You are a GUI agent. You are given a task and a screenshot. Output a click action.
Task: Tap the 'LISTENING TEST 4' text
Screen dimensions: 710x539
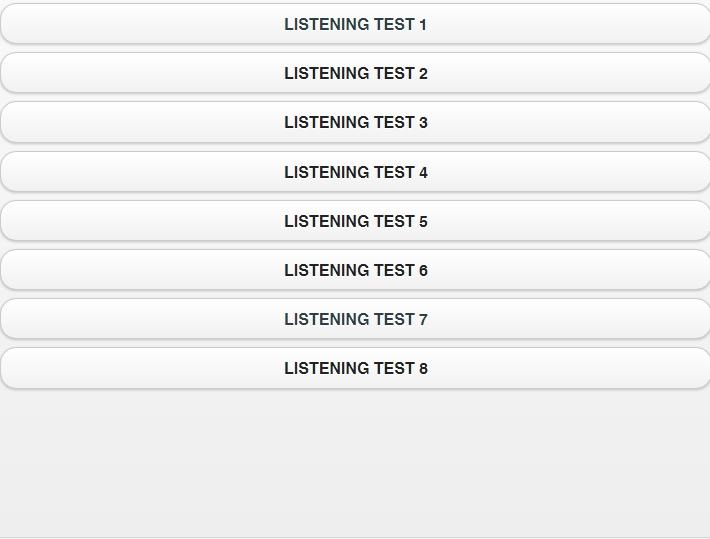click(355, 172)
